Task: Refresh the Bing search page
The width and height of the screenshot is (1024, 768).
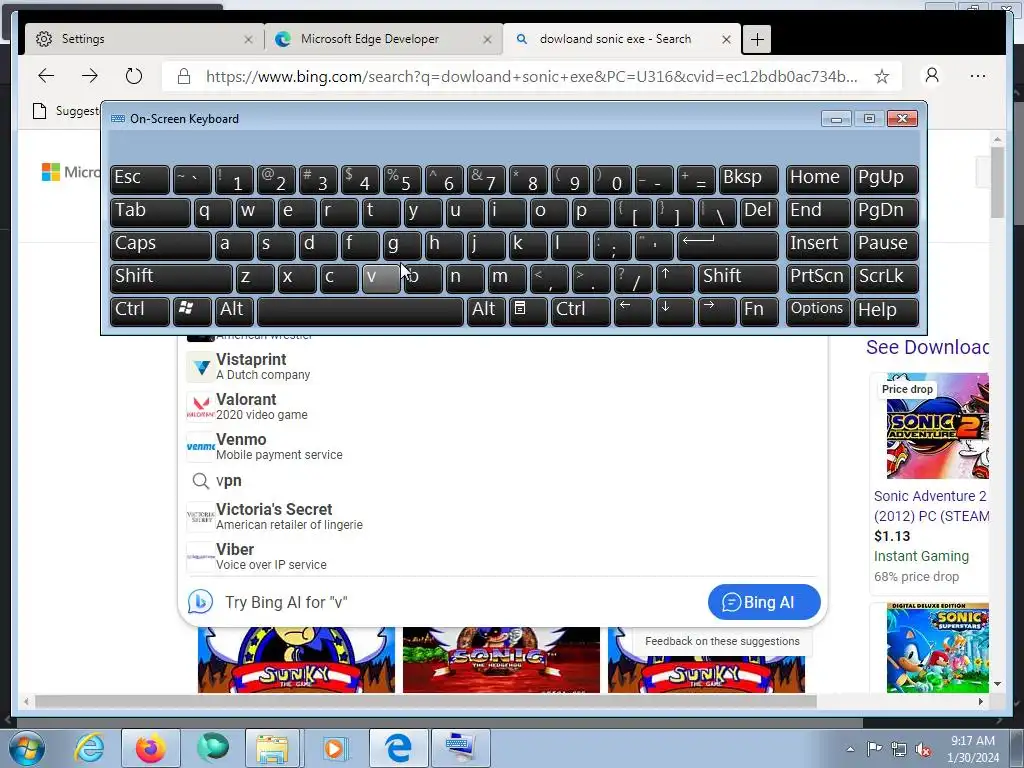Action: (x=134, y=76)
